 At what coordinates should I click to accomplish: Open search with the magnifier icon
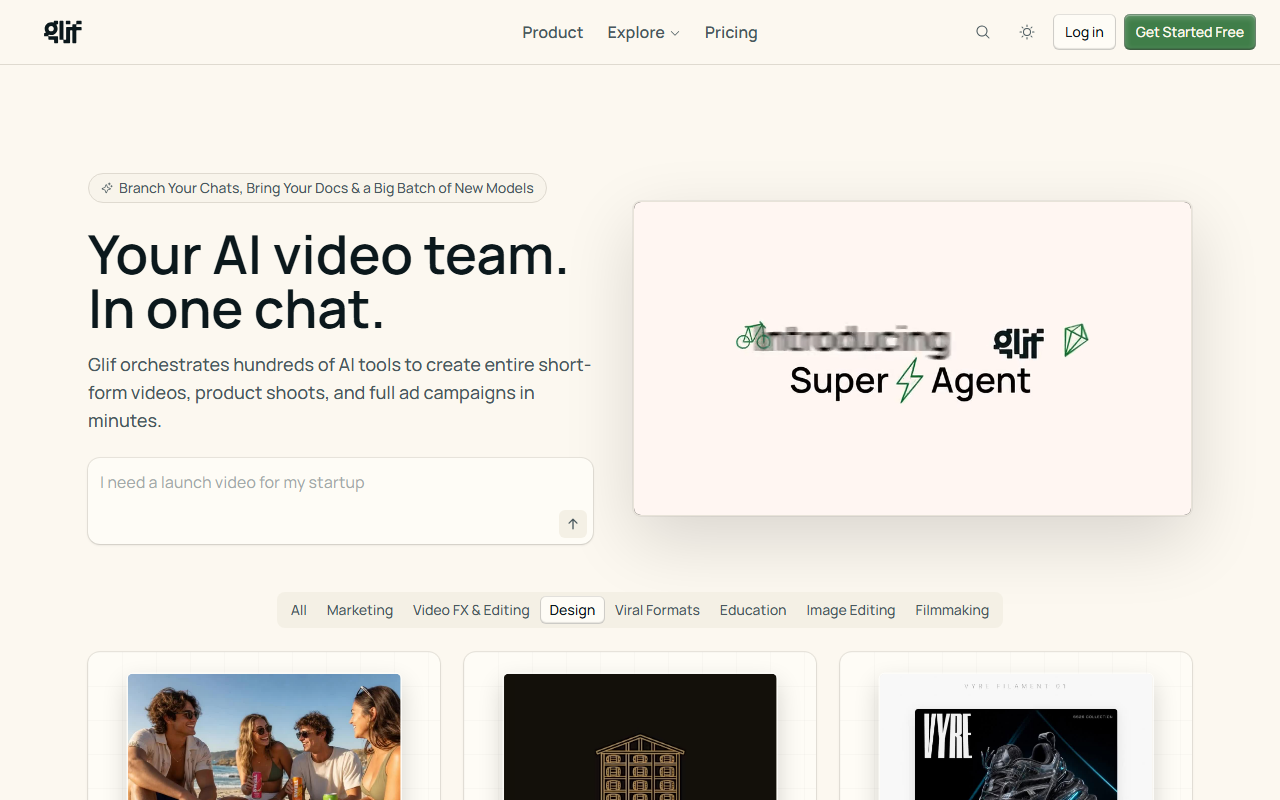[x=983, y=32]
